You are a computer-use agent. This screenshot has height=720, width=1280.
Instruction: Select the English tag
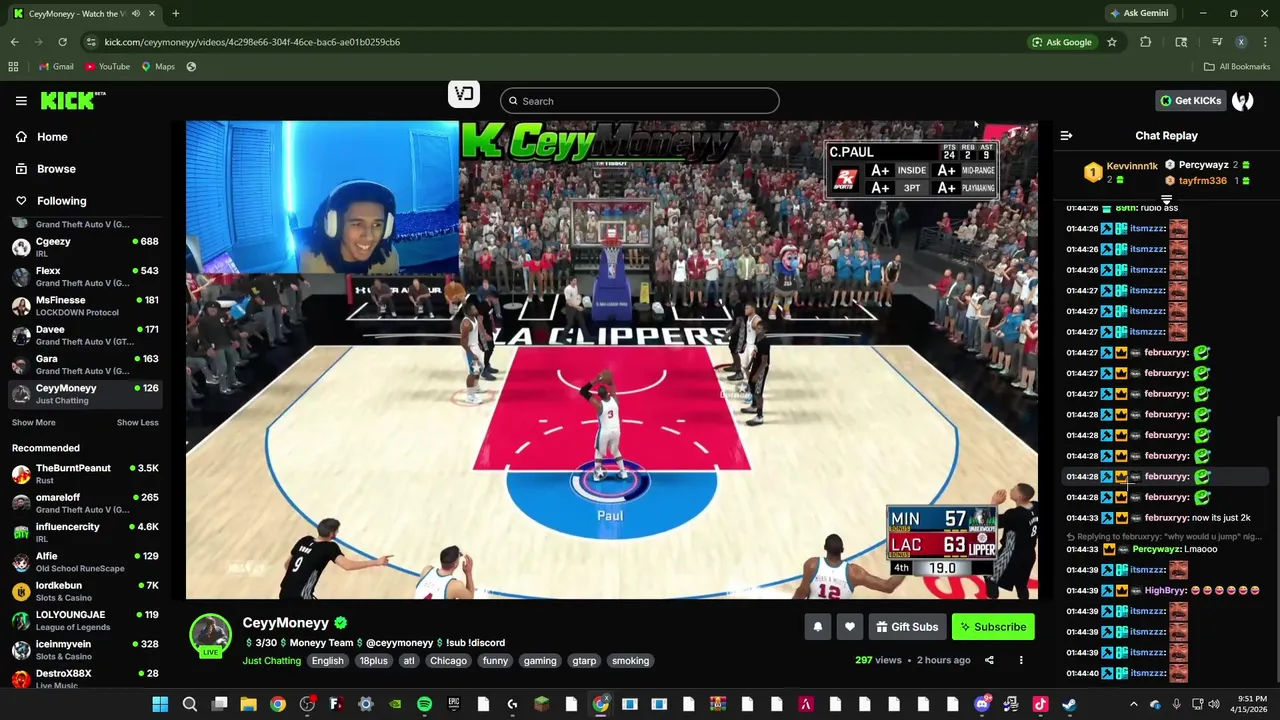tap(327, 661)
